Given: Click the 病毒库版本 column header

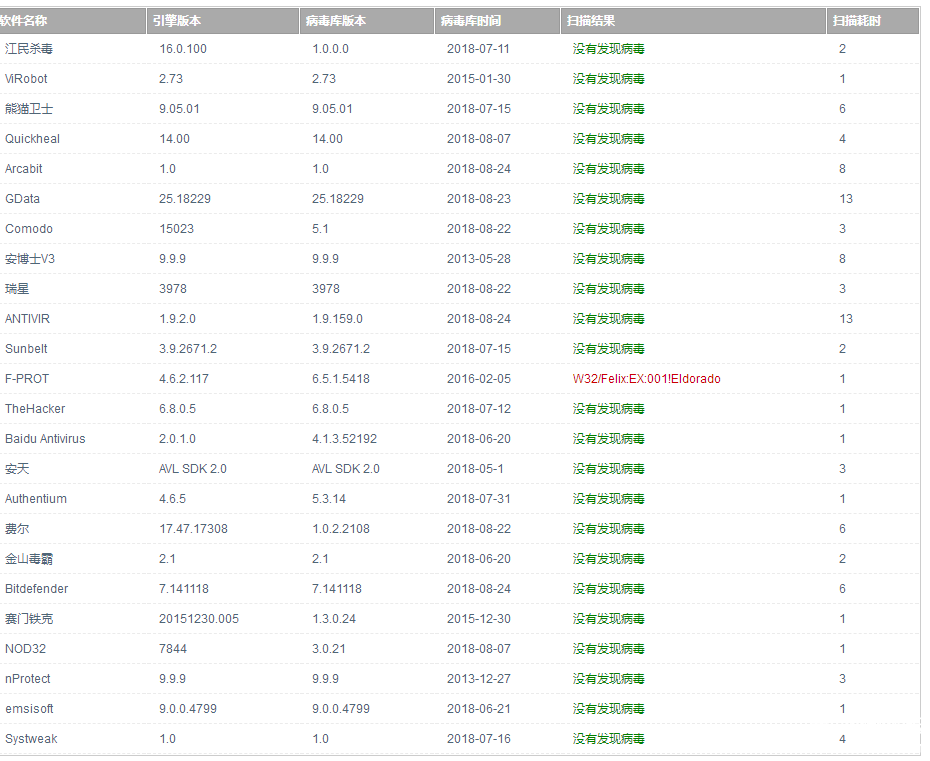Looking at the screenshot, I should pos(335,21).
